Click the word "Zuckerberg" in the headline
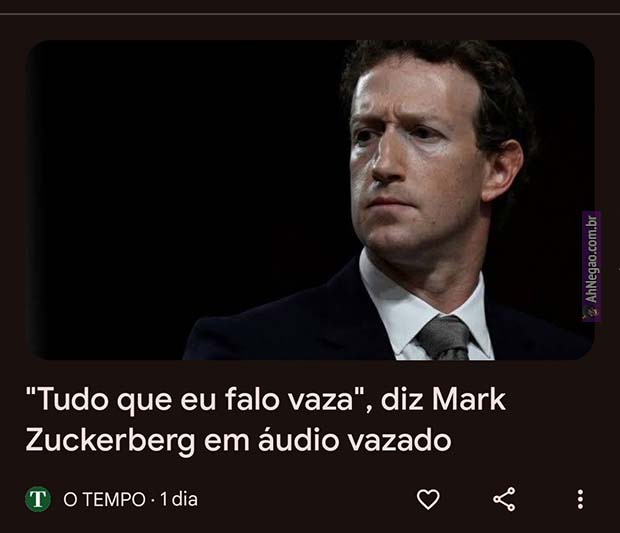The image size is (620, 533). tap(110, 441)
